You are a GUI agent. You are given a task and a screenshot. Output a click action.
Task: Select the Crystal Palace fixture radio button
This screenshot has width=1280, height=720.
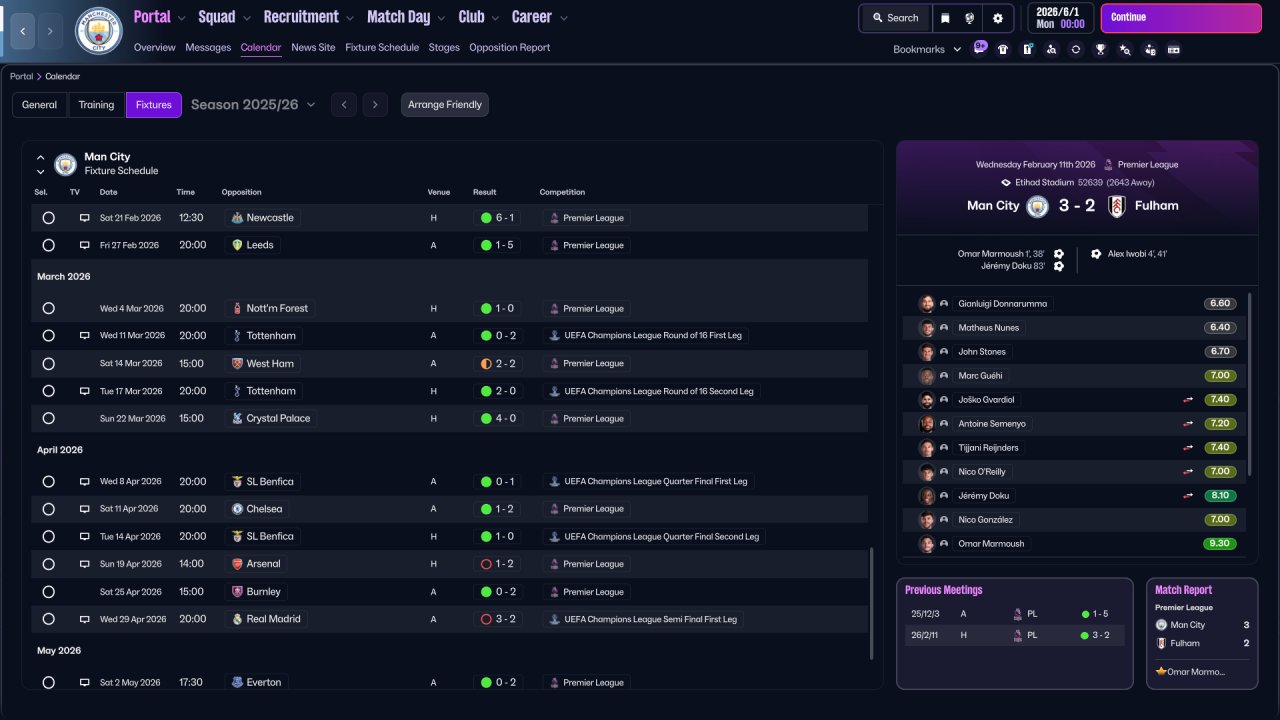coord(48,418)
